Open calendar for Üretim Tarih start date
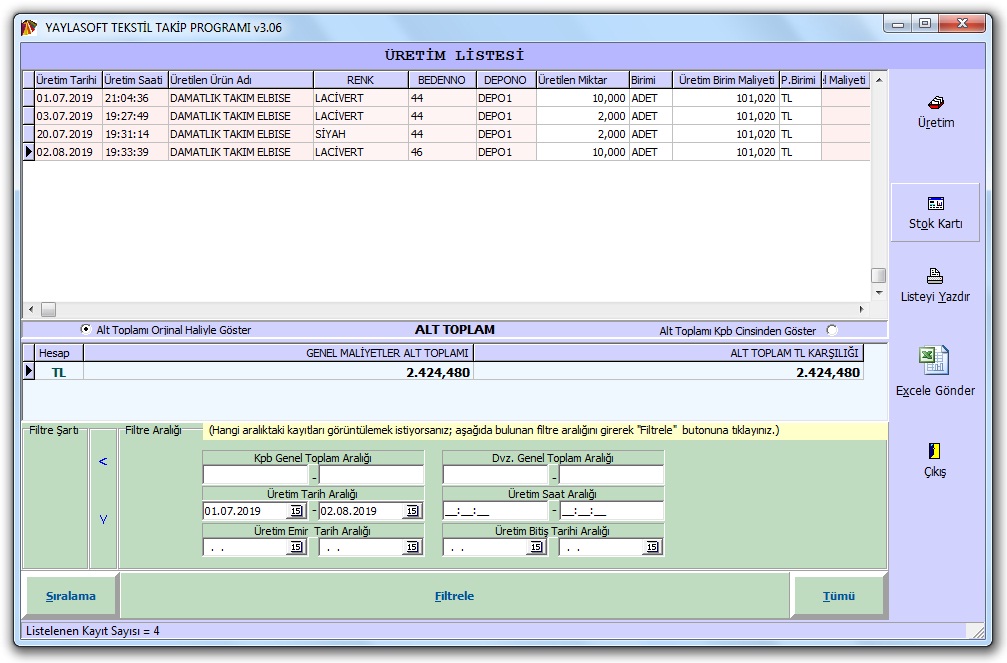The width and height of the screenshot is (1007, 663). coord(296,511)
